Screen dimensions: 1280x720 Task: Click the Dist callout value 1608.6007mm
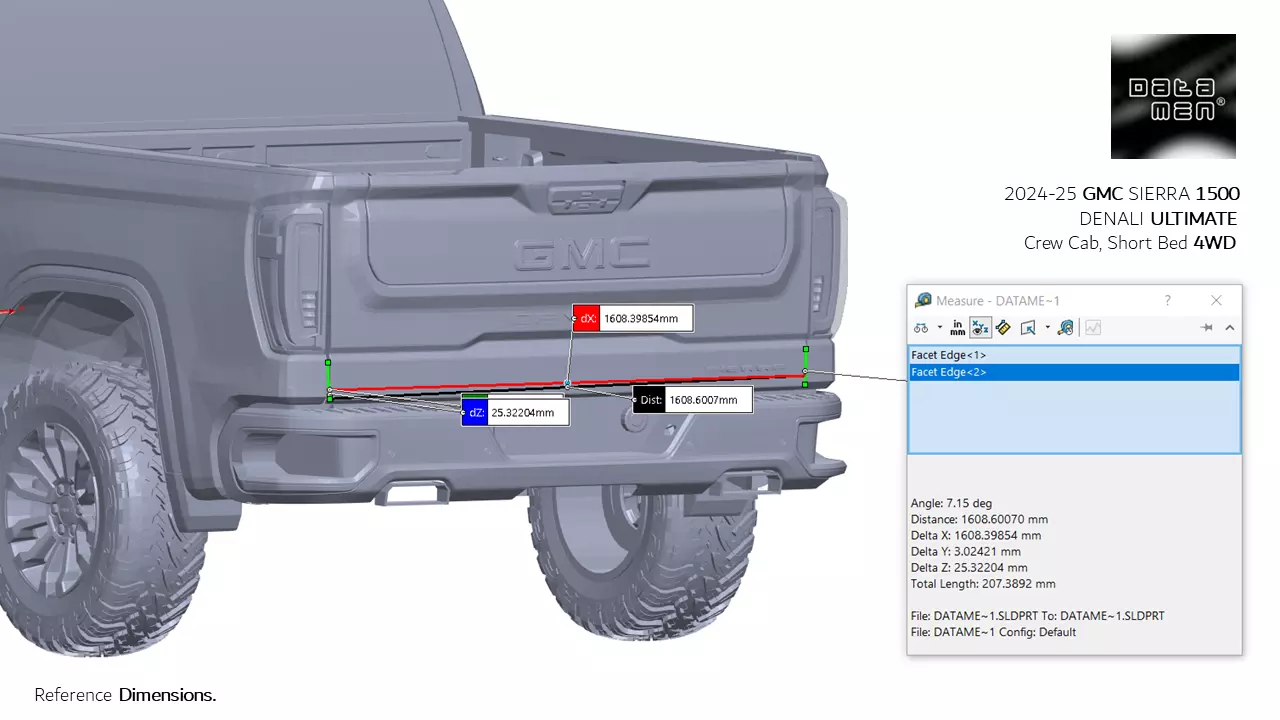(708, 401)
